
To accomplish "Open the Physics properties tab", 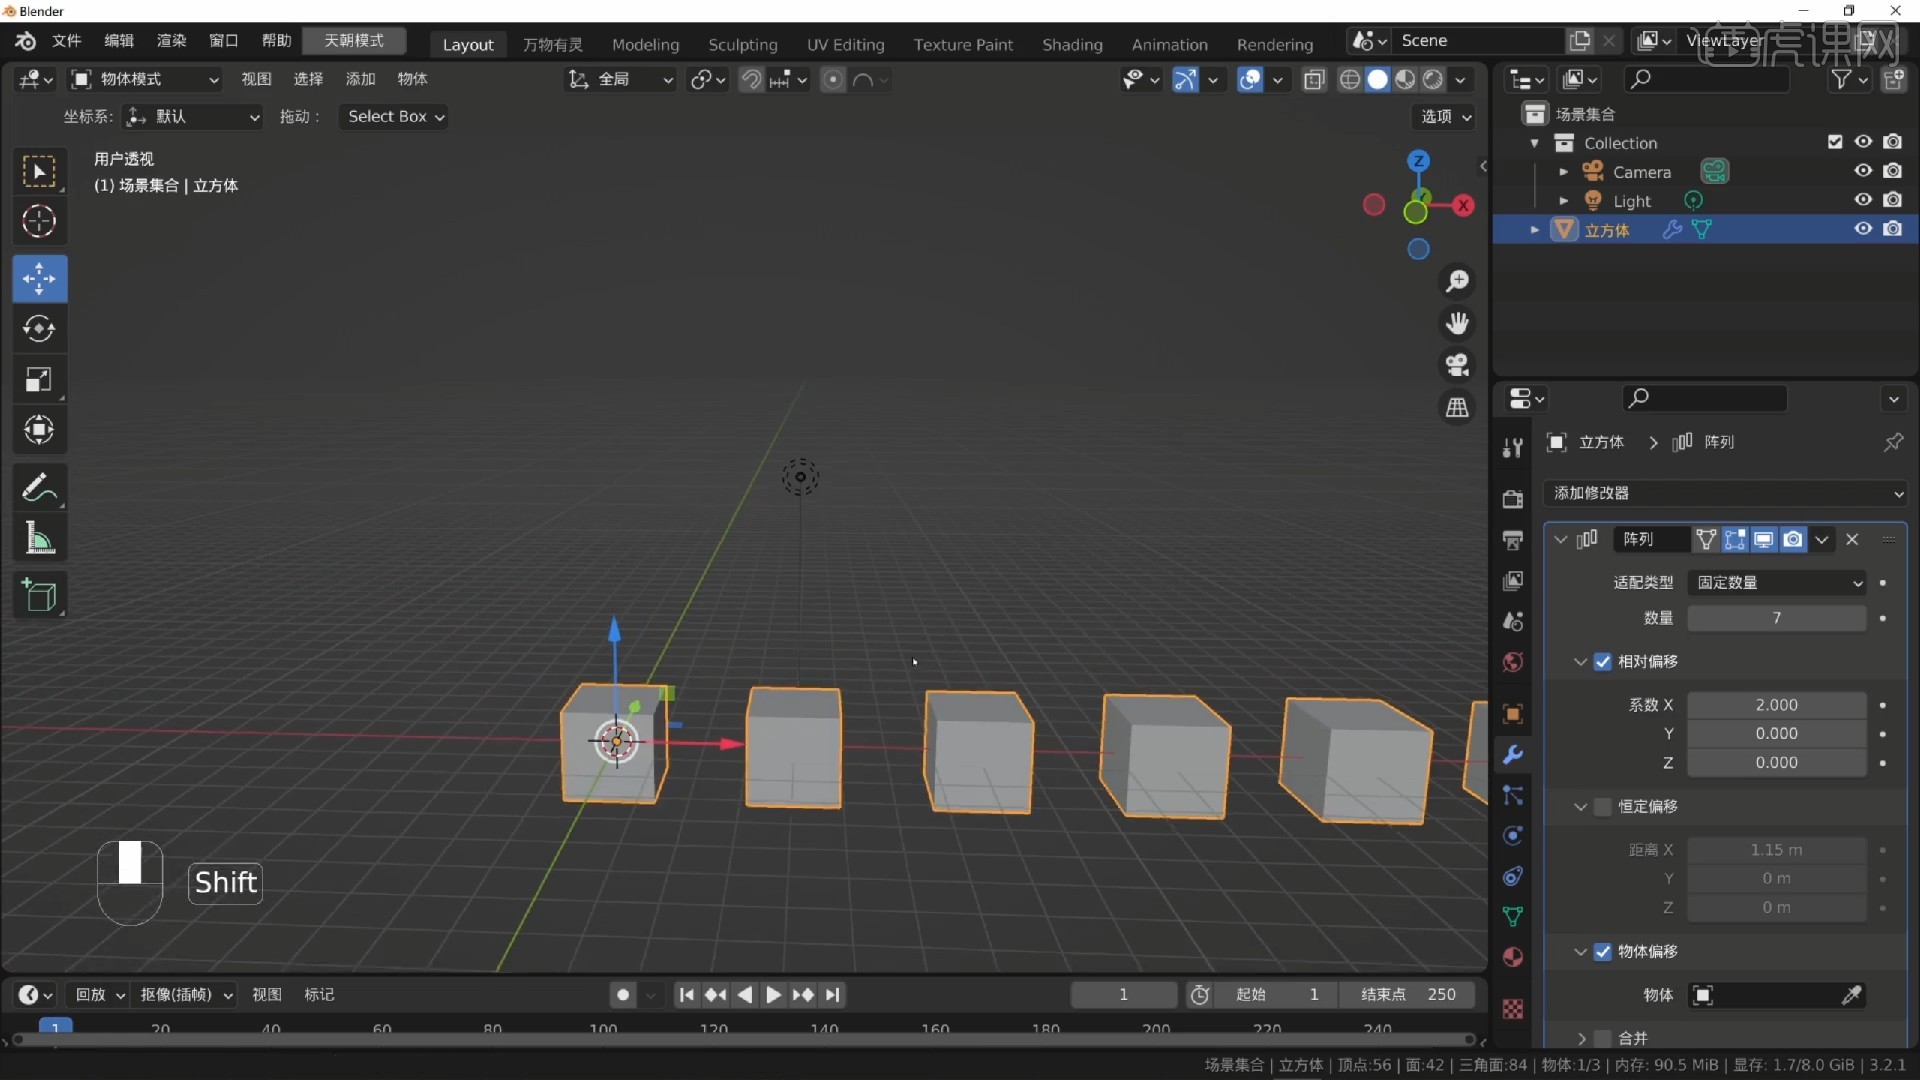I will coord(1513,835).
